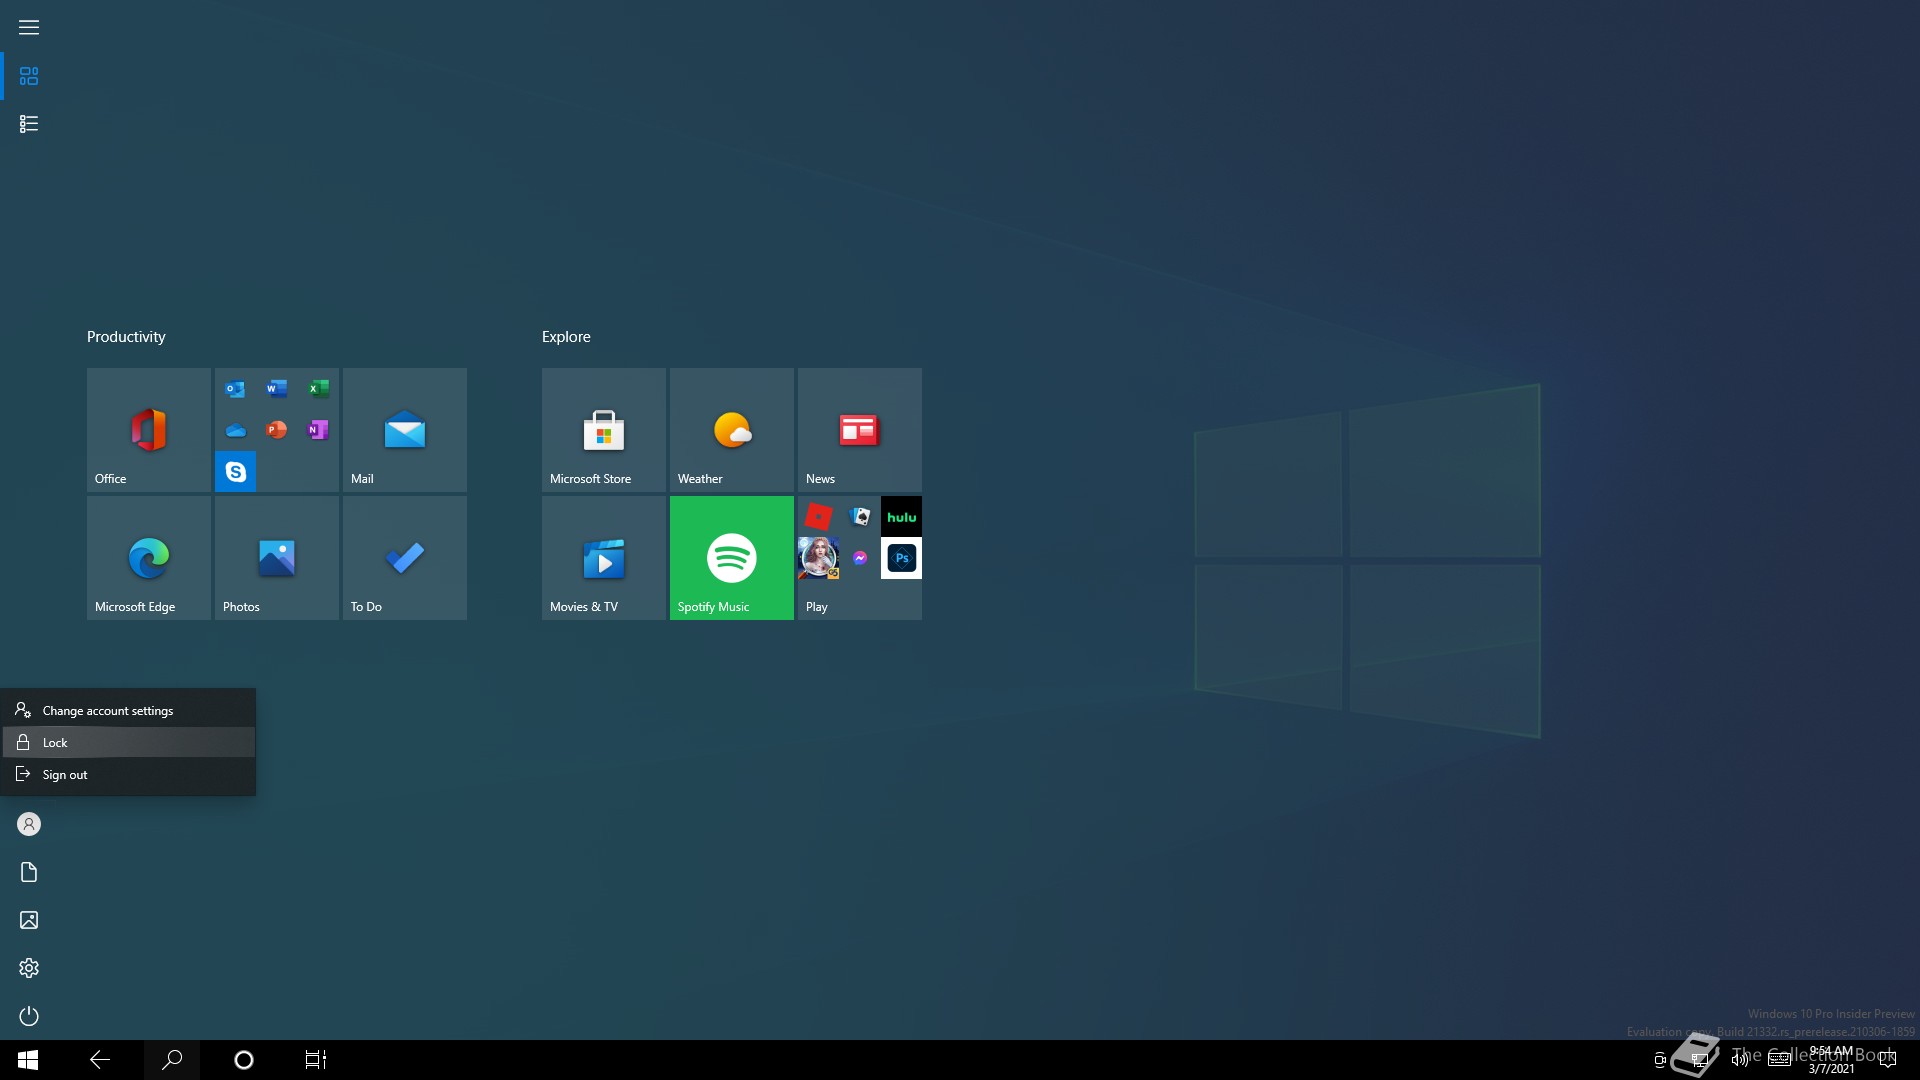This screenshot has width=1920, height=1080.
Task: Choose Sign out in account menu
Action: click(65, 775)
